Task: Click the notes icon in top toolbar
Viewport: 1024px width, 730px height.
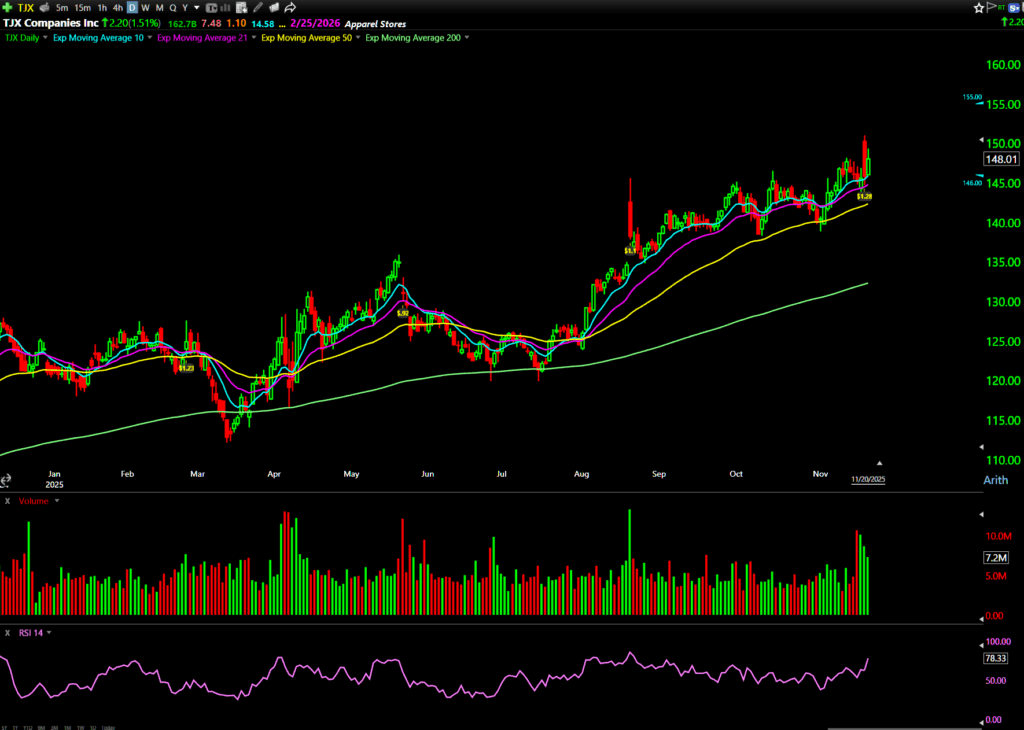Action: pos(243,7)
